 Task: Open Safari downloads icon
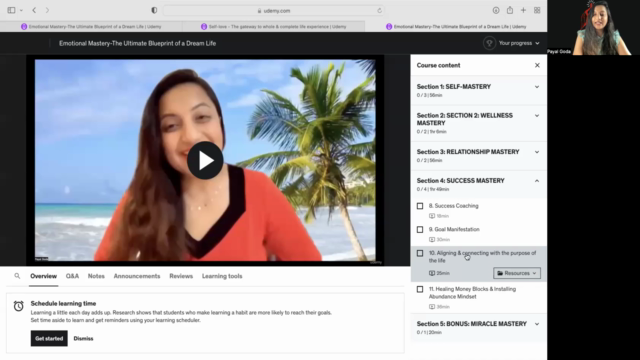click(x=496, y=11)
